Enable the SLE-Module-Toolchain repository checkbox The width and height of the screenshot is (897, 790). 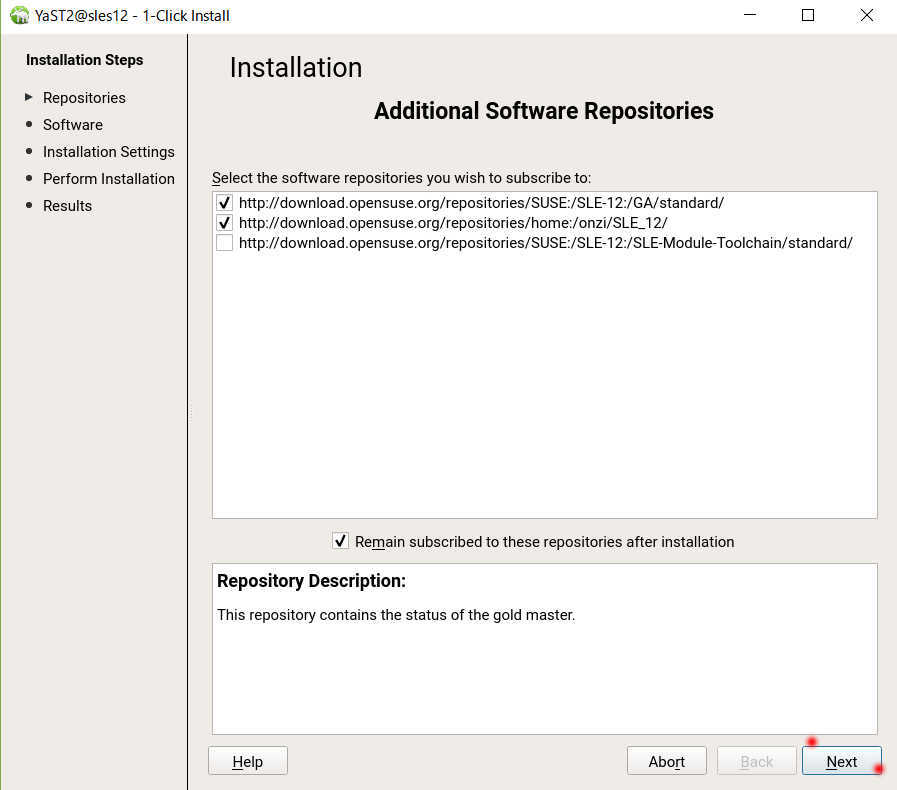[x=224, y=243]
